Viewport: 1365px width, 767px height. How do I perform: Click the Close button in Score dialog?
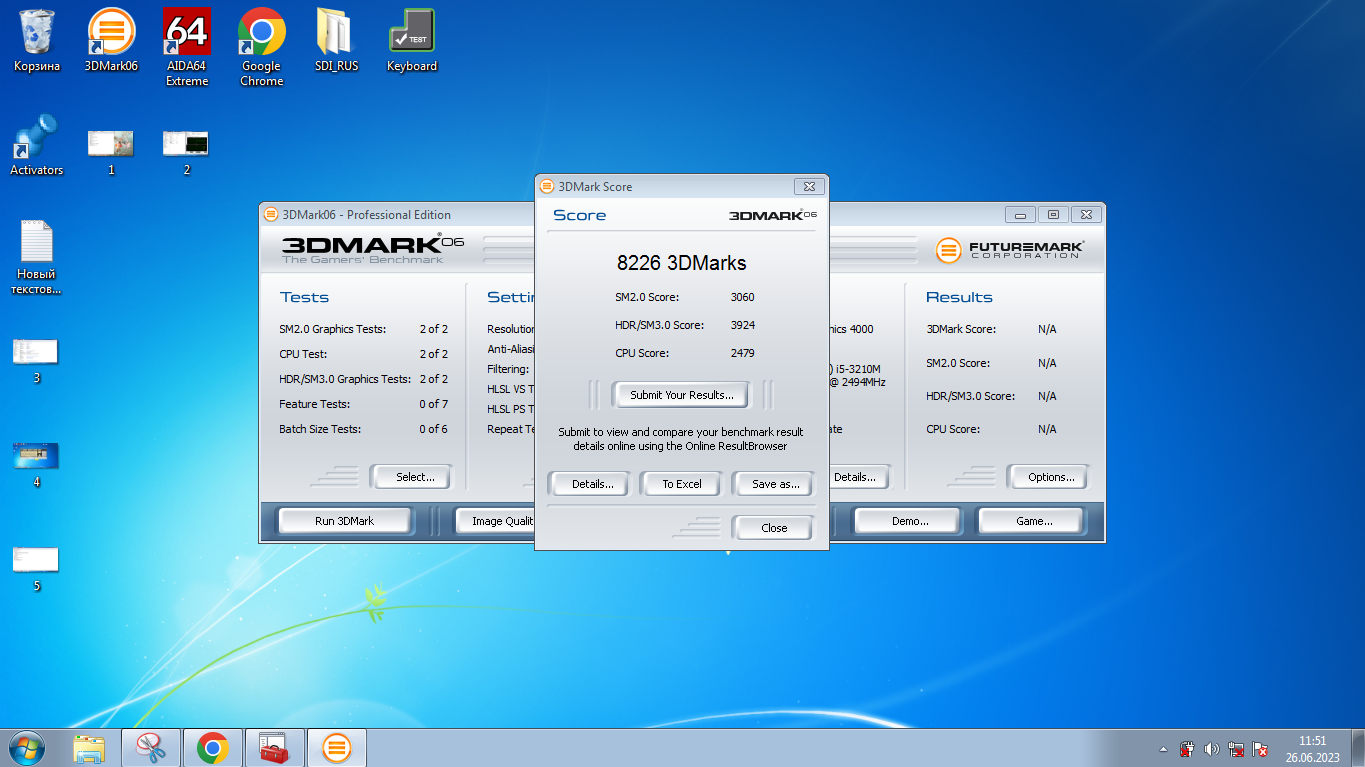774,528
